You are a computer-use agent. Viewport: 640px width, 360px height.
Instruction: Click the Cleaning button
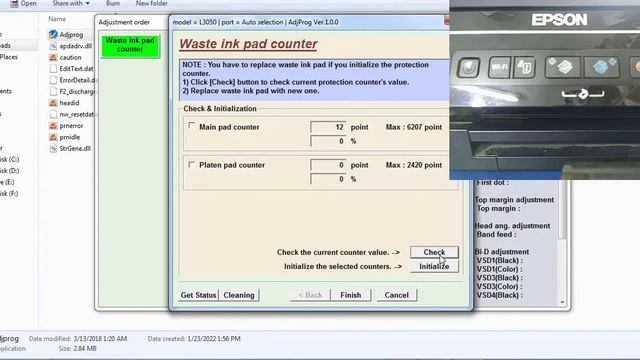(239, 295)
